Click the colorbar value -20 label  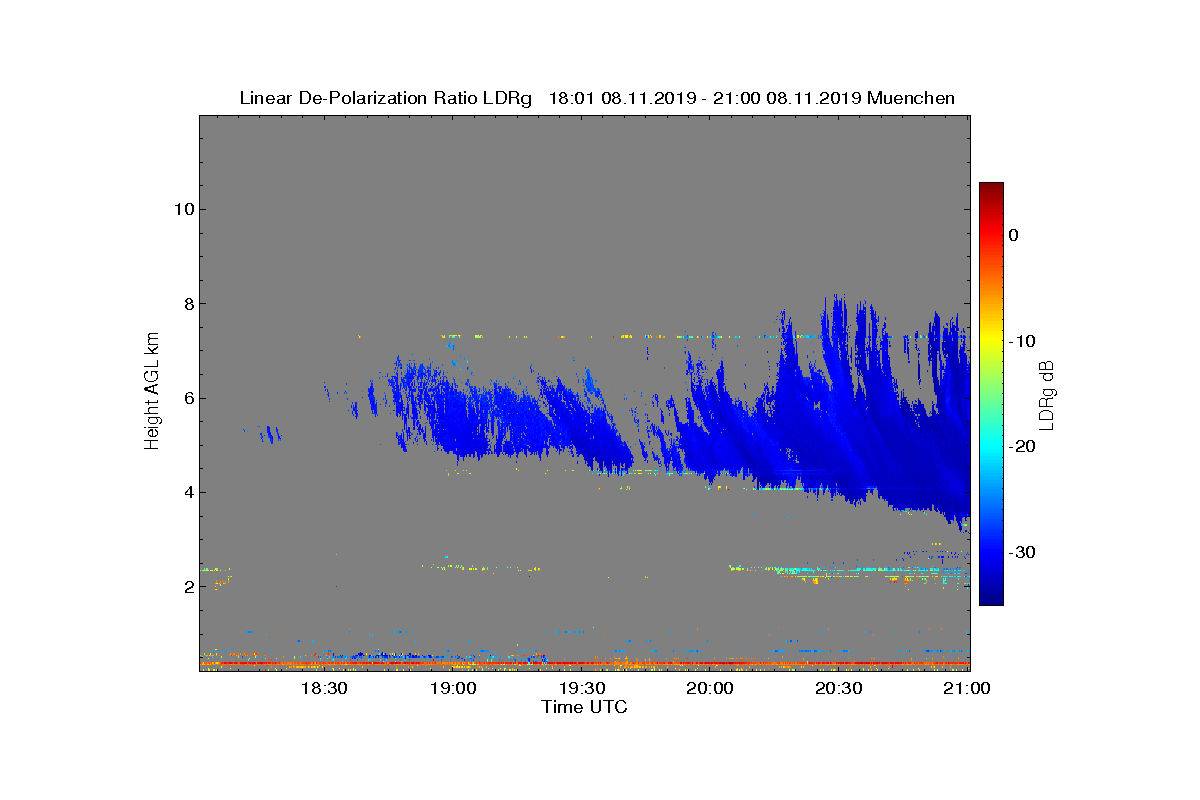pyautogui.click(x=1021, y=446)
